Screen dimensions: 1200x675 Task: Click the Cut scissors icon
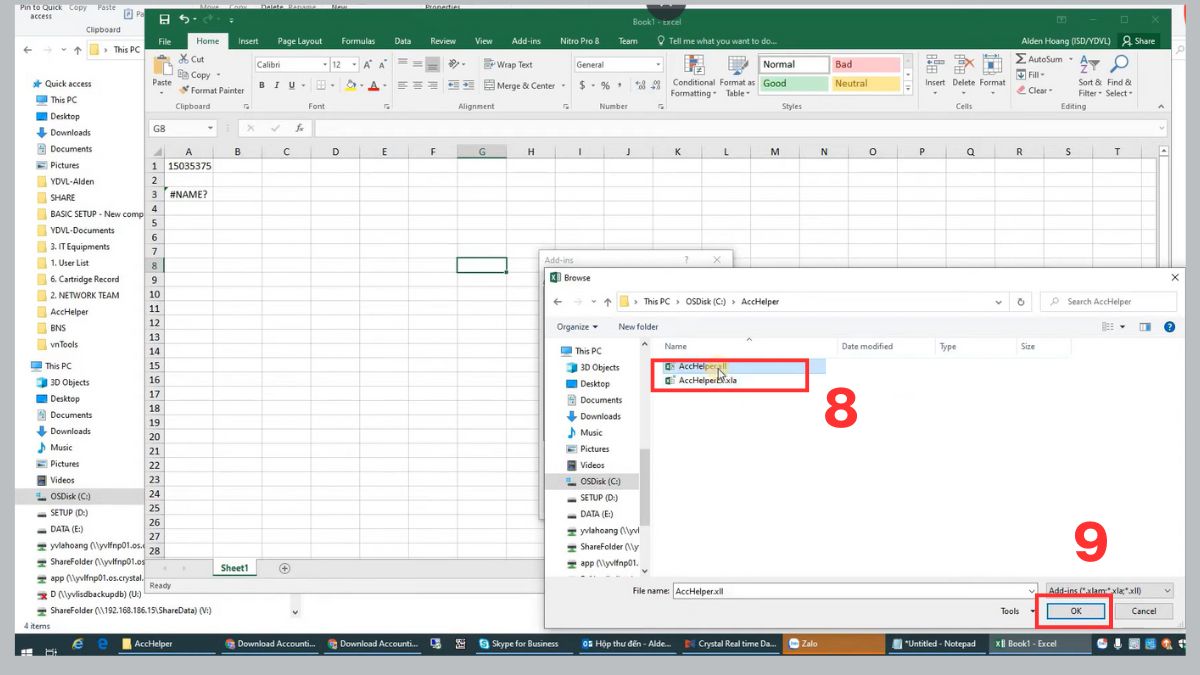click(x=184, y=60)
